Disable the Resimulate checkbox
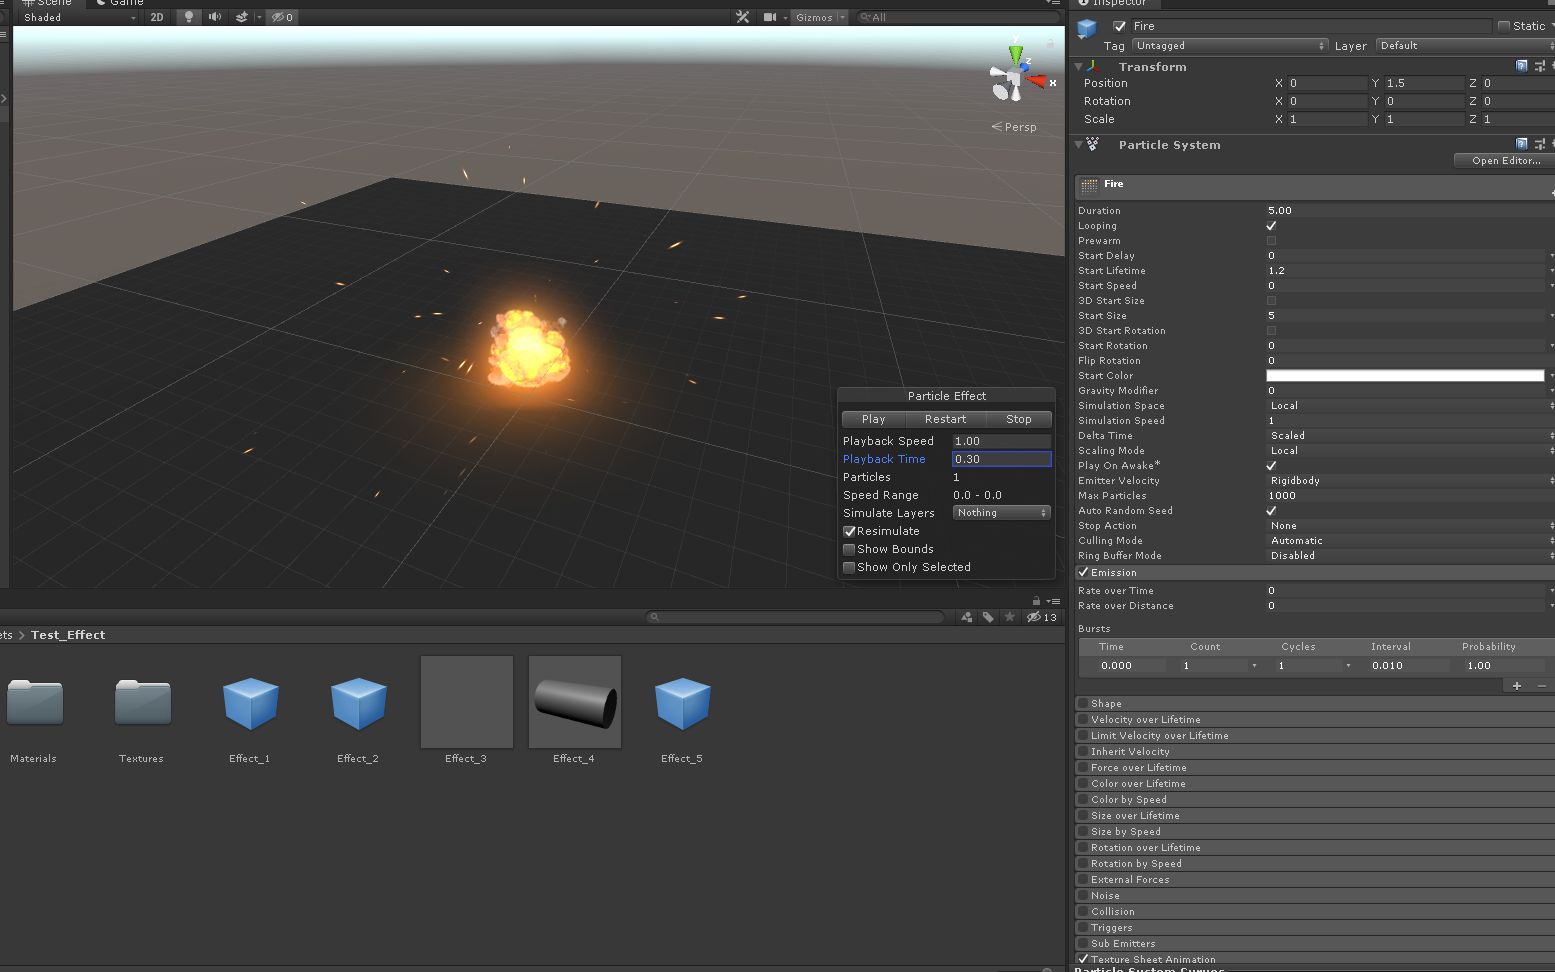The width and height of the screenshot is (1555, 972). pyautogui.click(x=849, y=531)
